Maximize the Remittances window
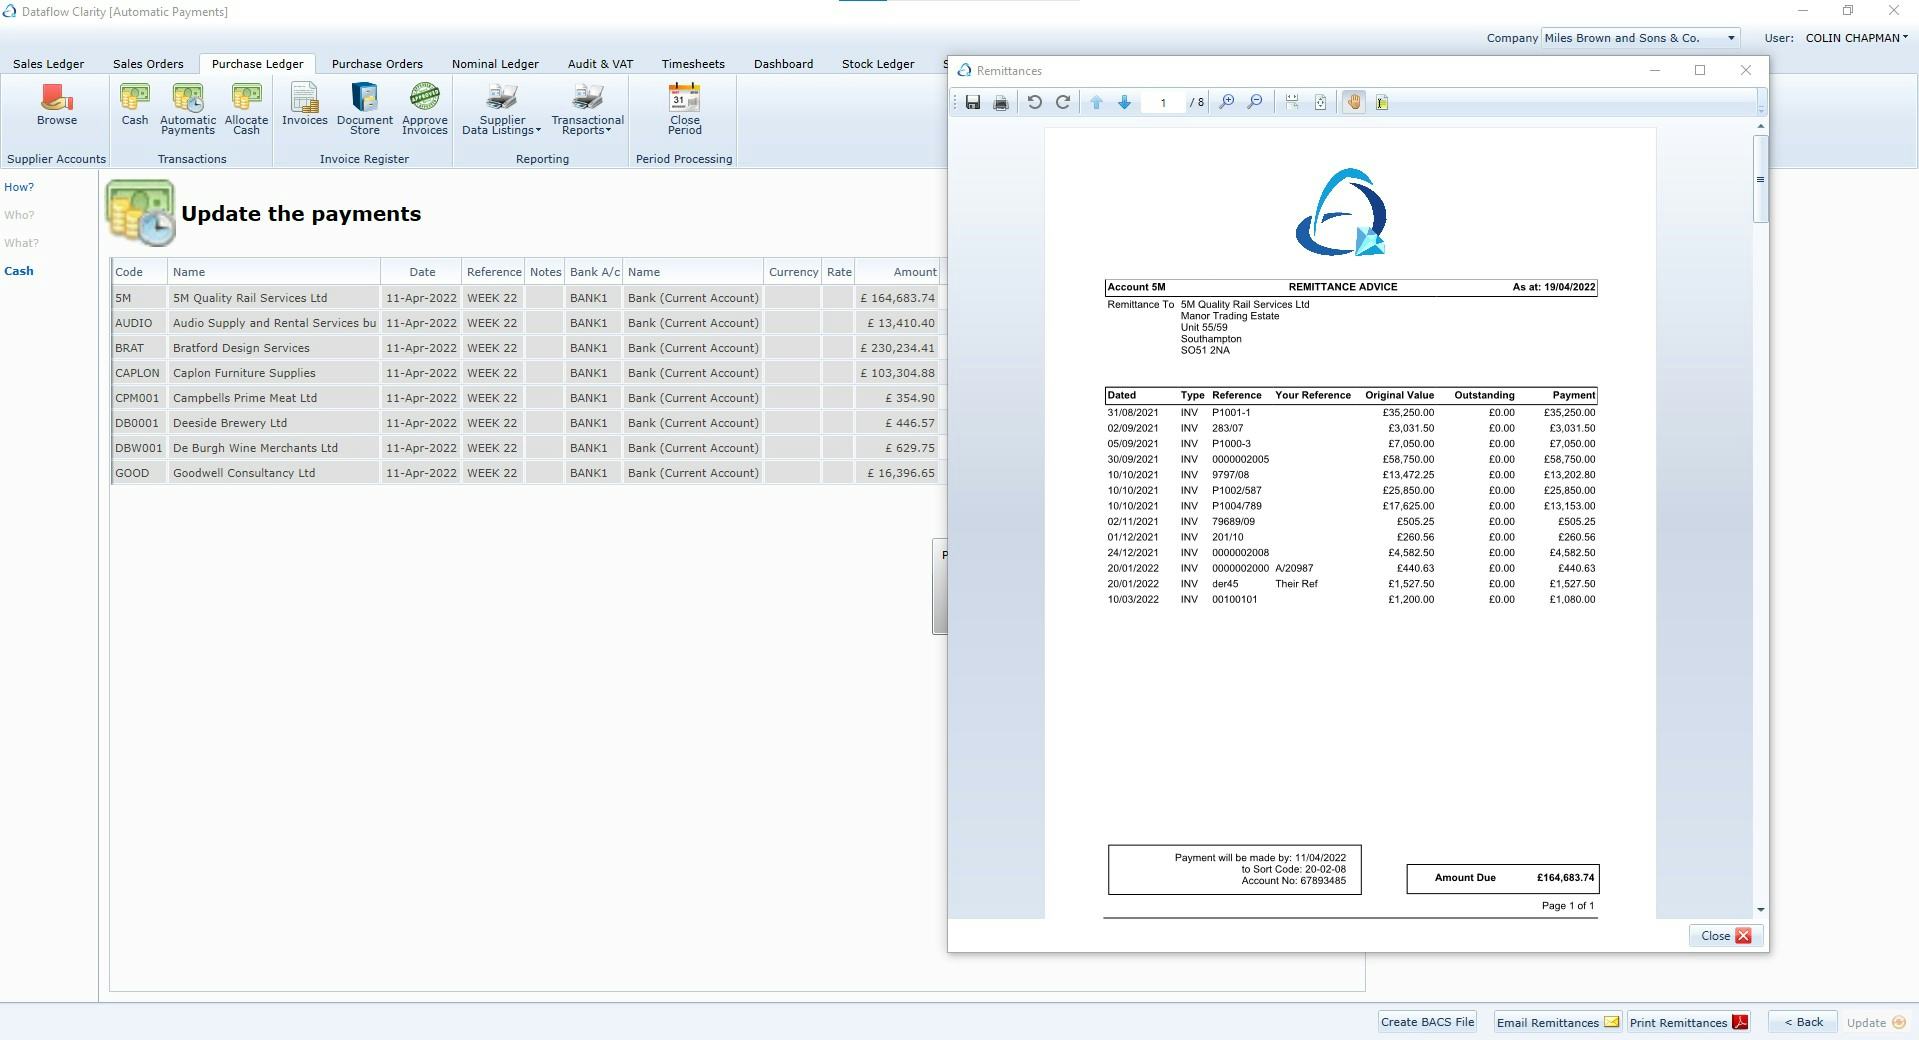The image size is (1919, 1040). (1699, 70)
